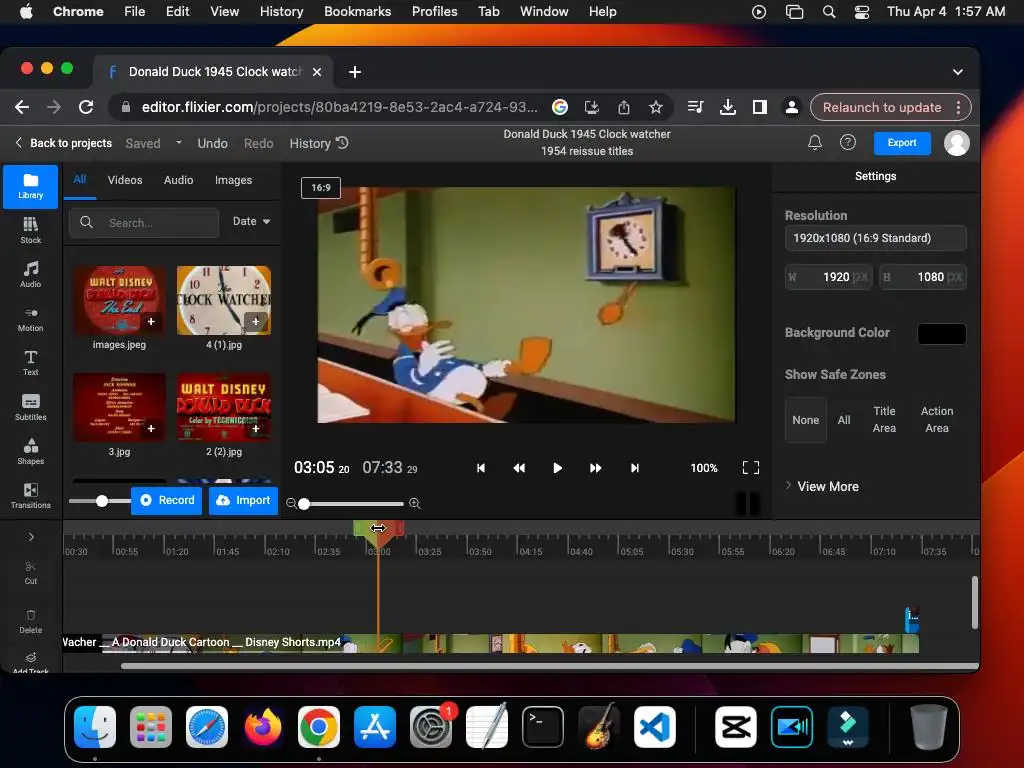Viewport: 1024px width, 768px height.
Task: Click the thumbnail size slider handle
Action: 101,501
